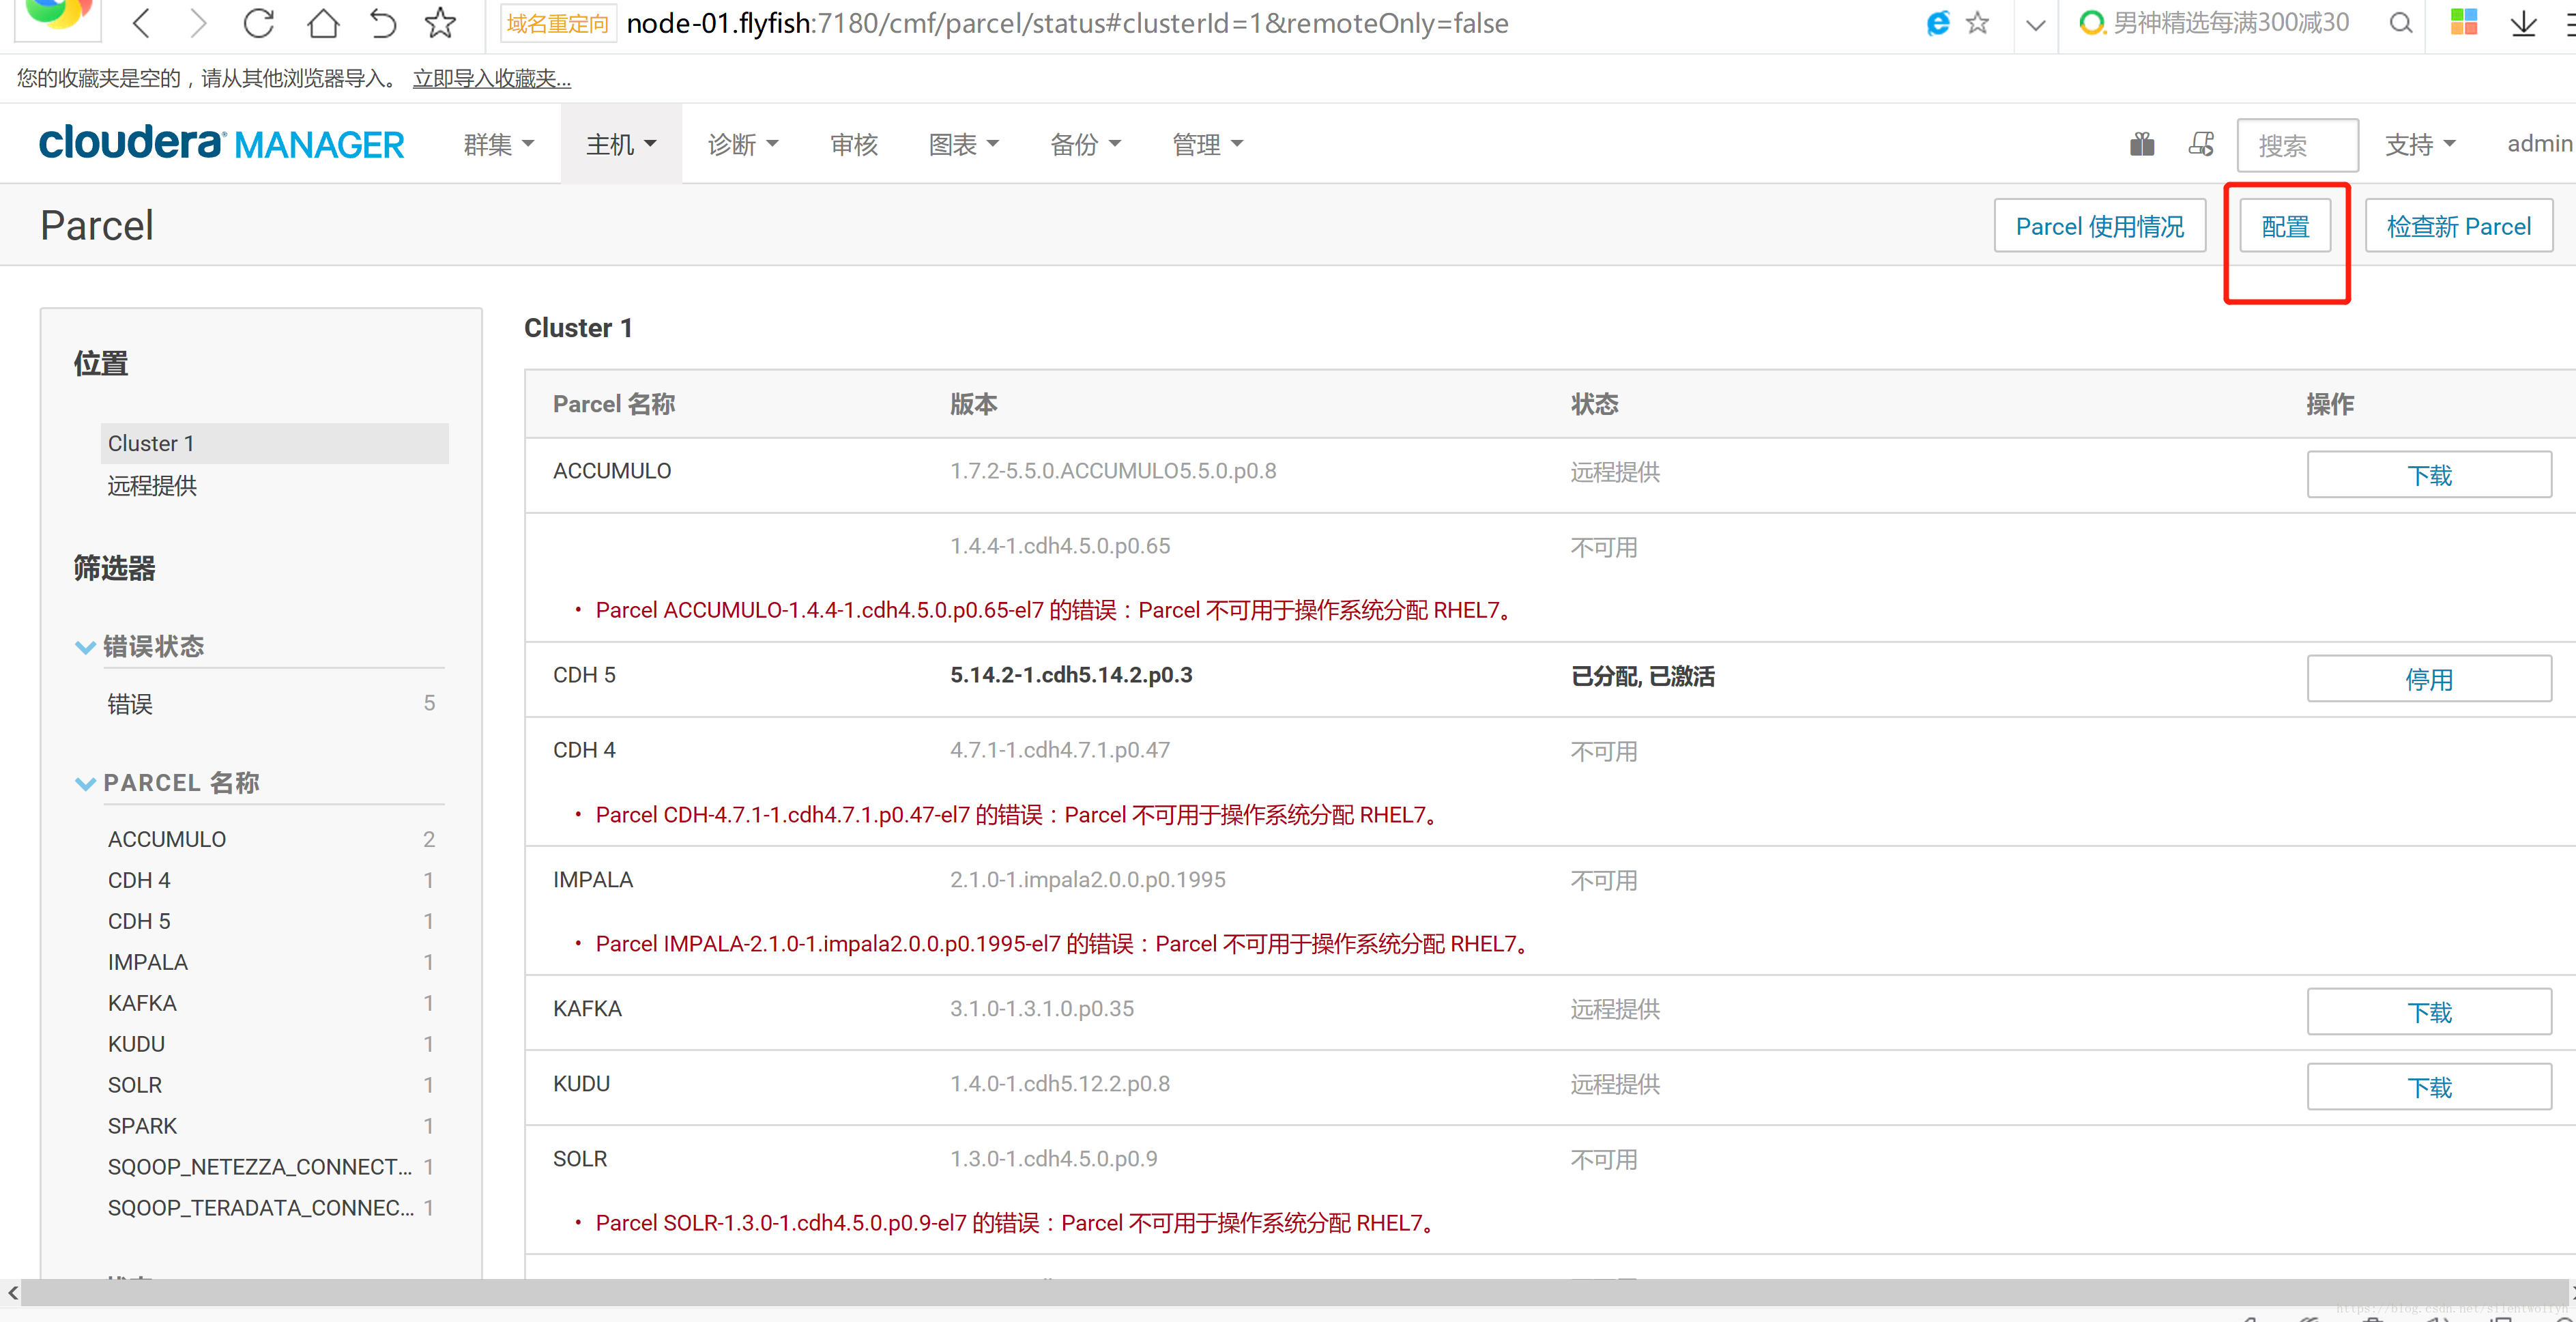Open the 管理 dropdown menu
Viewport: 2576px width, 1322px height.
click(1207, 144)
